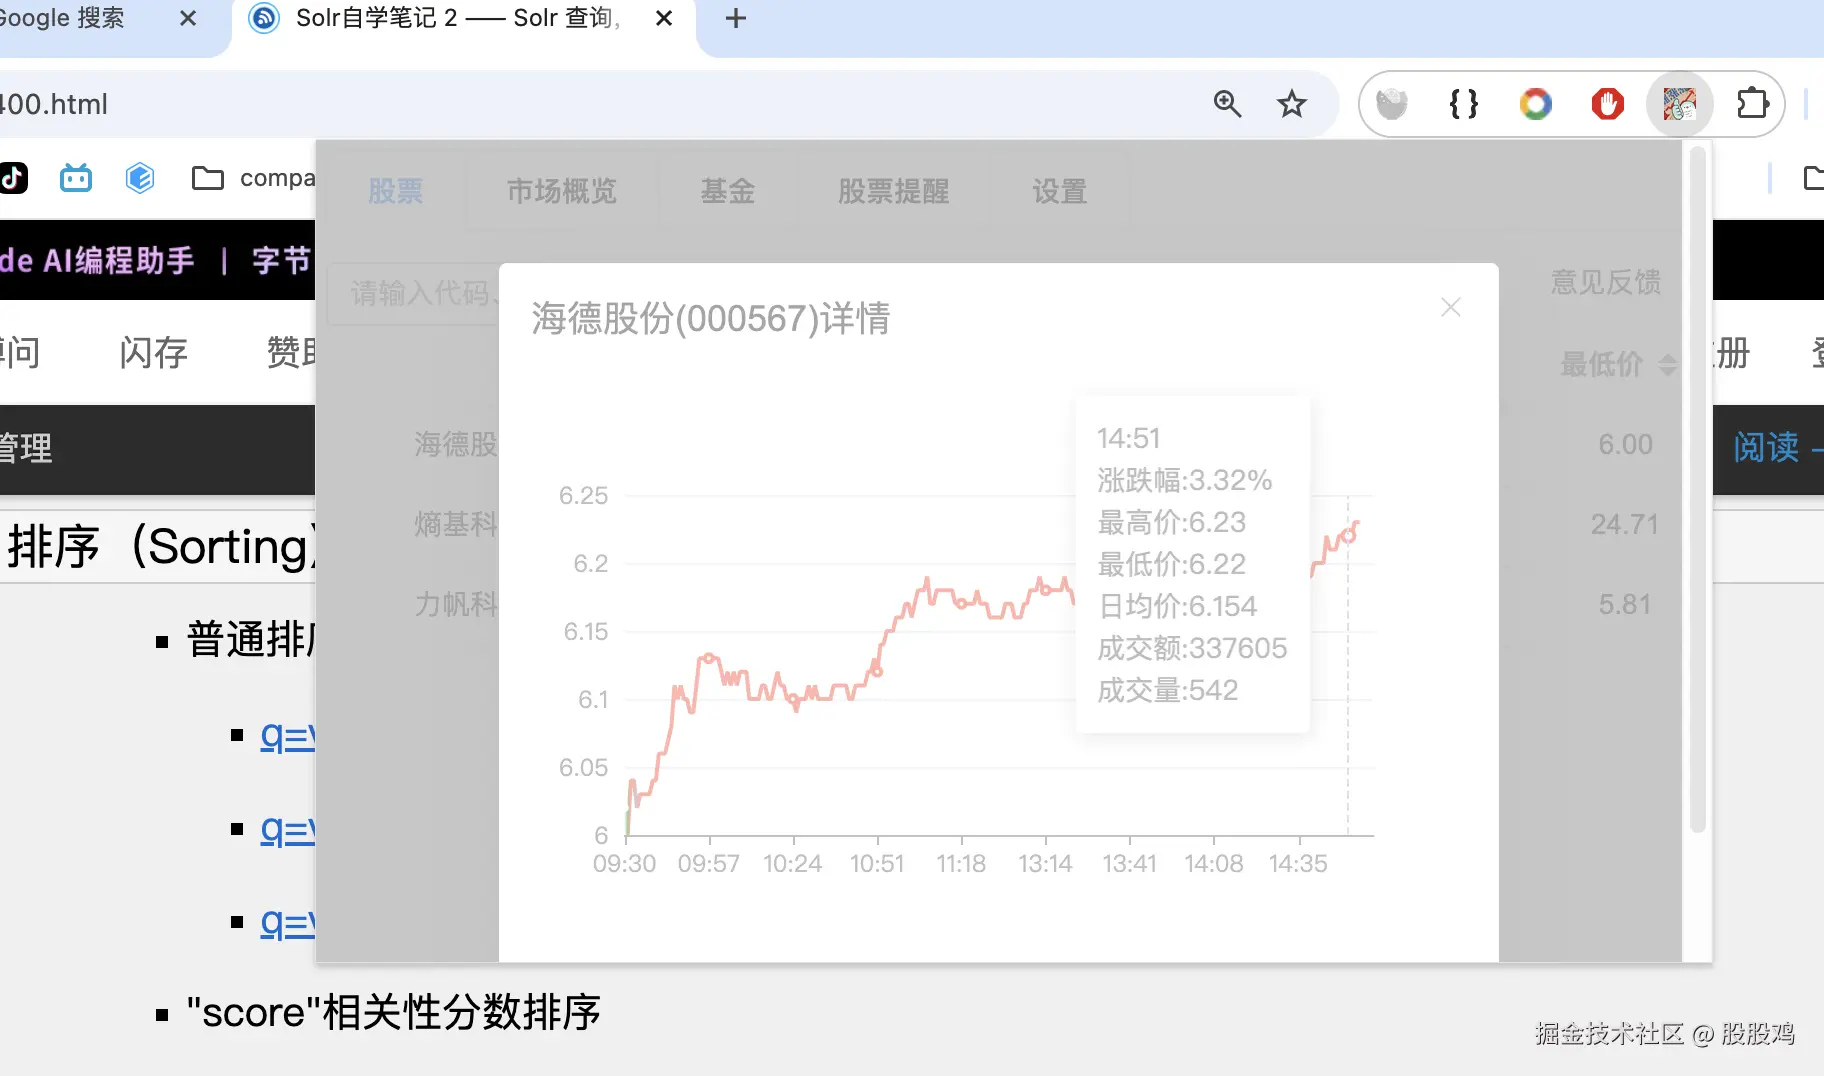This screenshot has width=1824, height=1076.
Task: Toggle the bookmark star for this page
Action: (1292, 103)
